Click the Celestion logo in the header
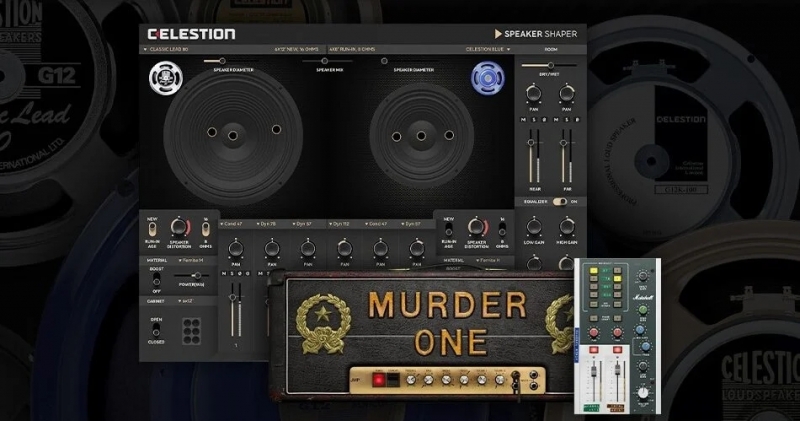Viewport: 800px width, 421px height. 191,34
